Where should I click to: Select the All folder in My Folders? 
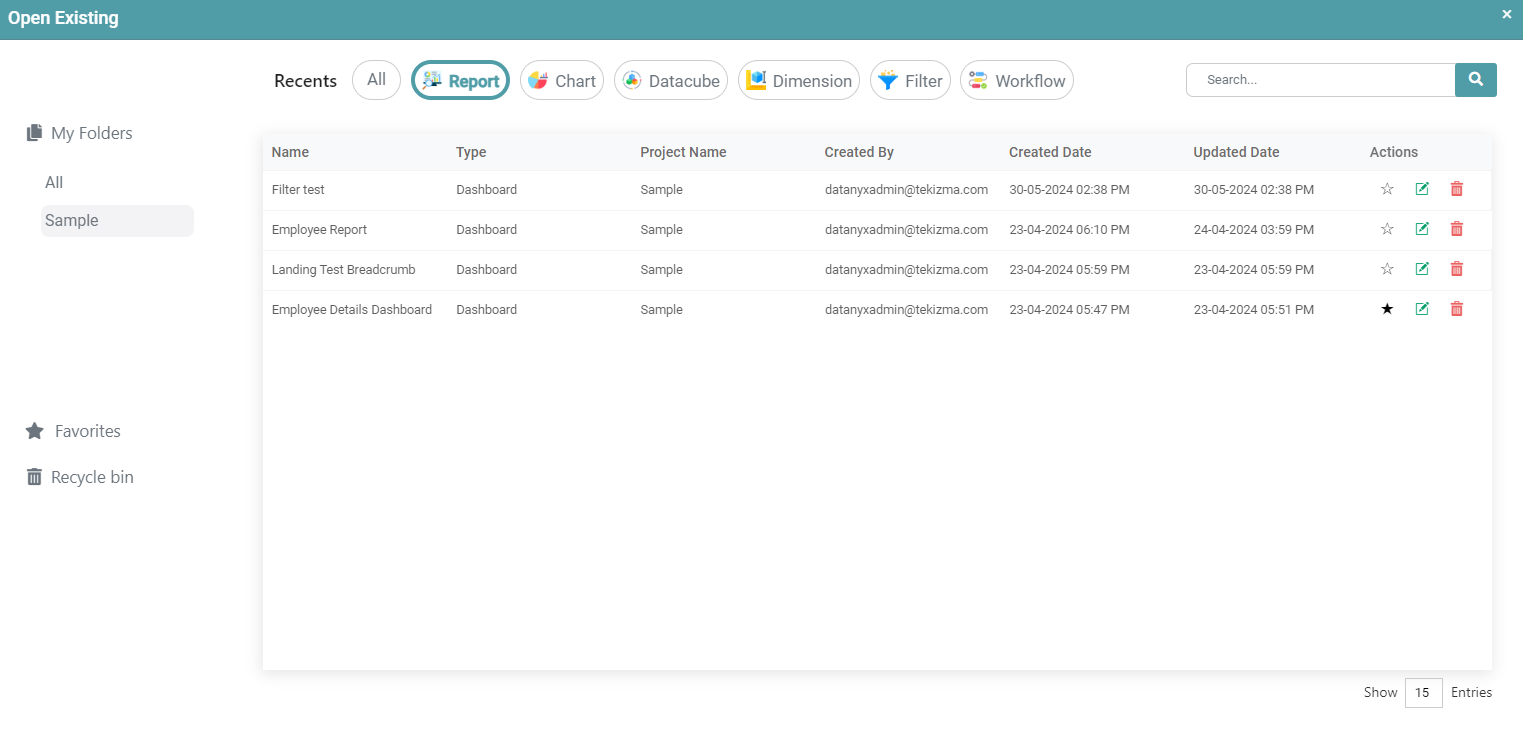(54, 182)
